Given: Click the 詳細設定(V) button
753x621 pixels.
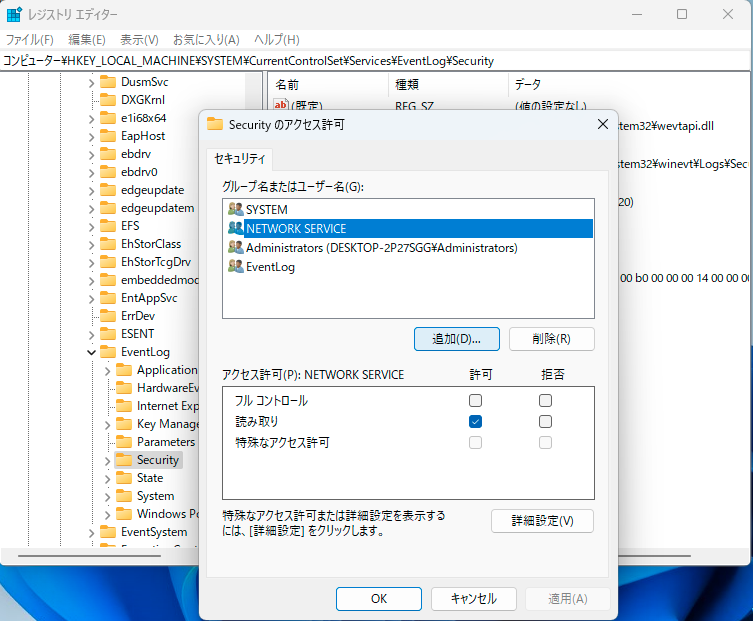Looking at the screenshot, I should click(542, 521).
